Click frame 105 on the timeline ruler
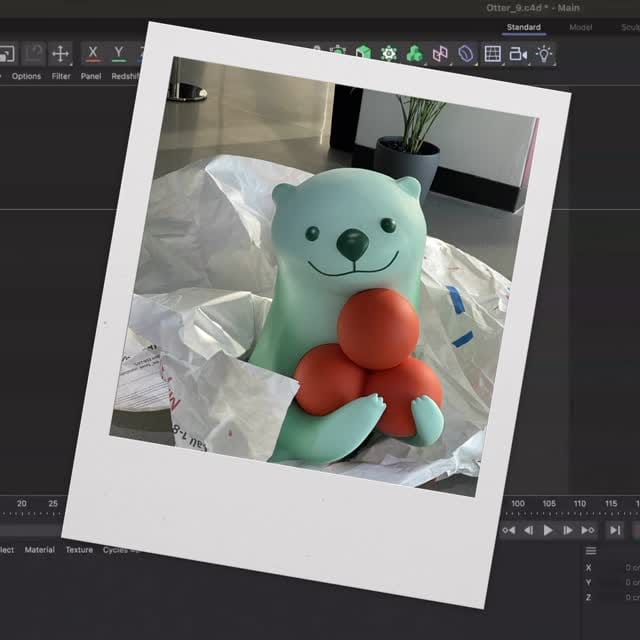The height and width of the screenshot is (640, 640). (x=549, y=504)
